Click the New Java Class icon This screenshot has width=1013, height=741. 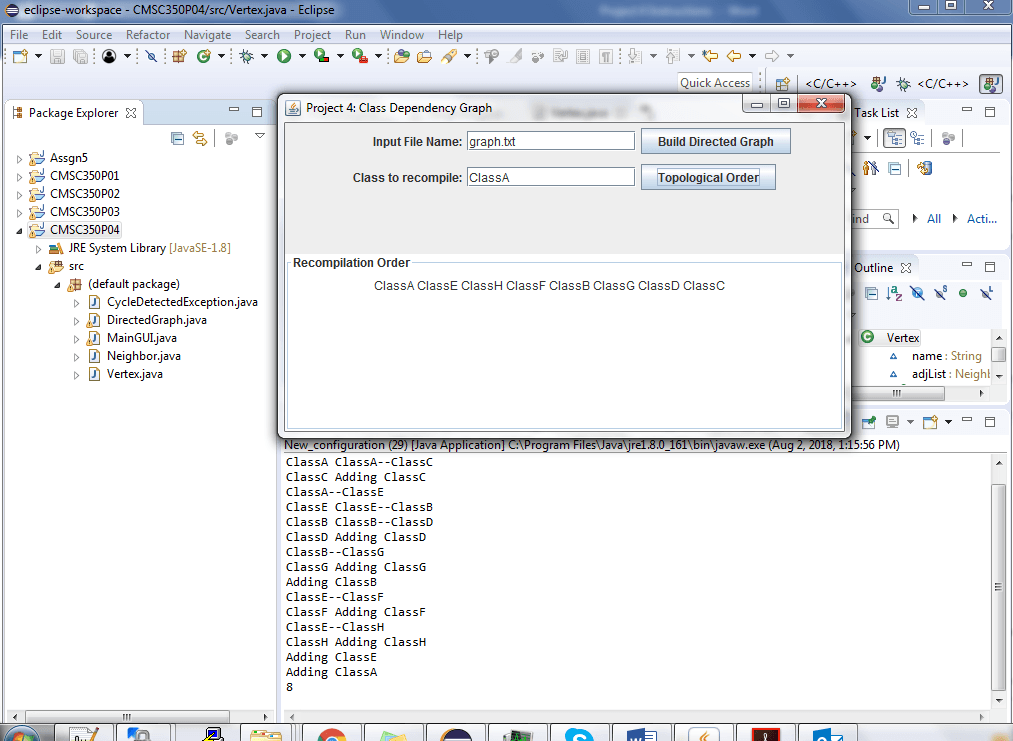tap(204, 56)
